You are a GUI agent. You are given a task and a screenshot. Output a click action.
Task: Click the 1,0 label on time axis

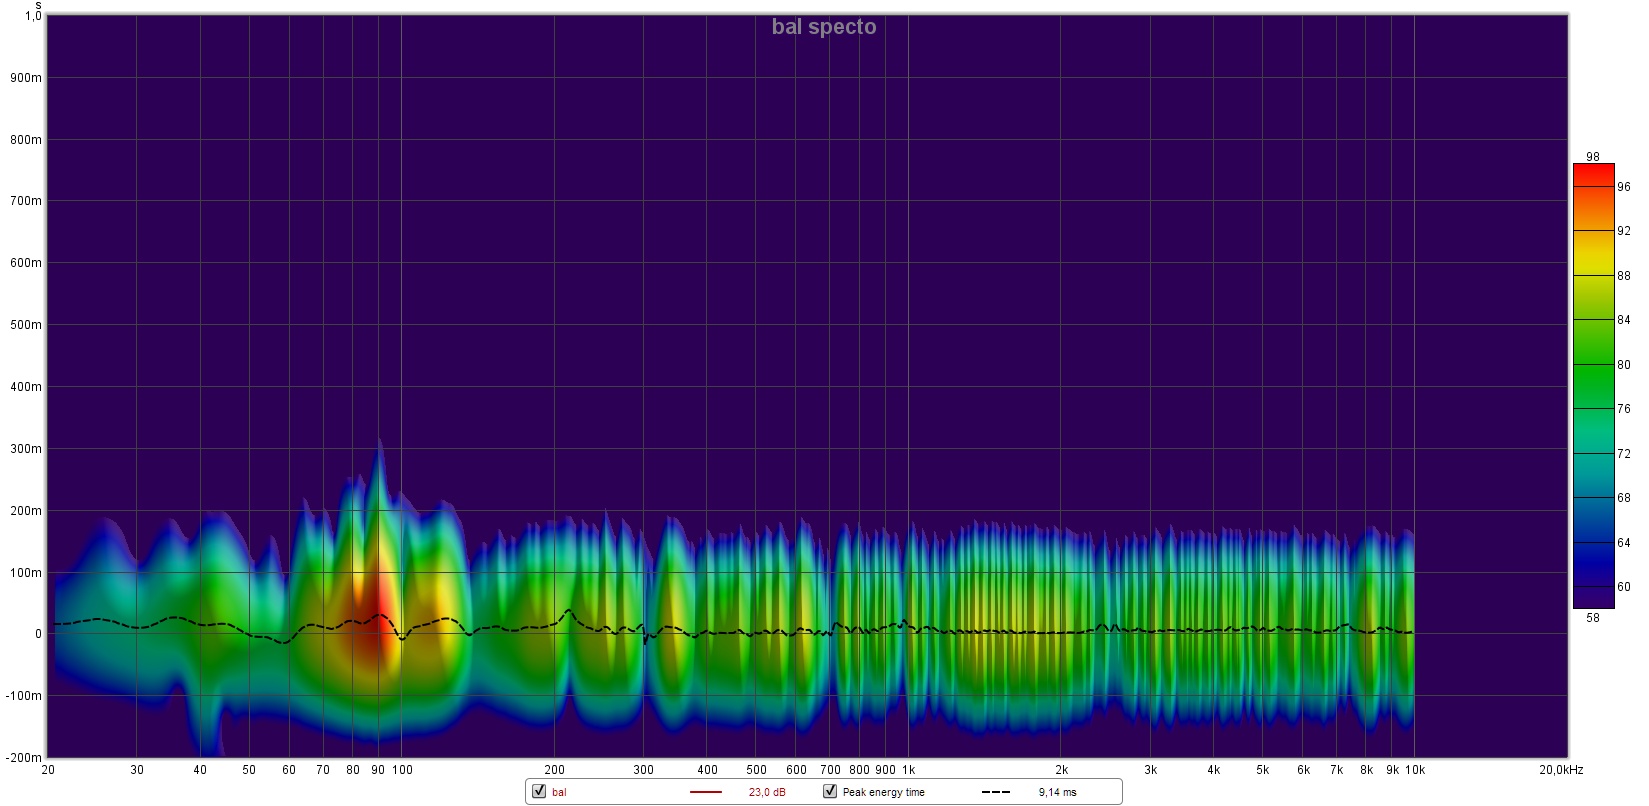tap(33, 16)
